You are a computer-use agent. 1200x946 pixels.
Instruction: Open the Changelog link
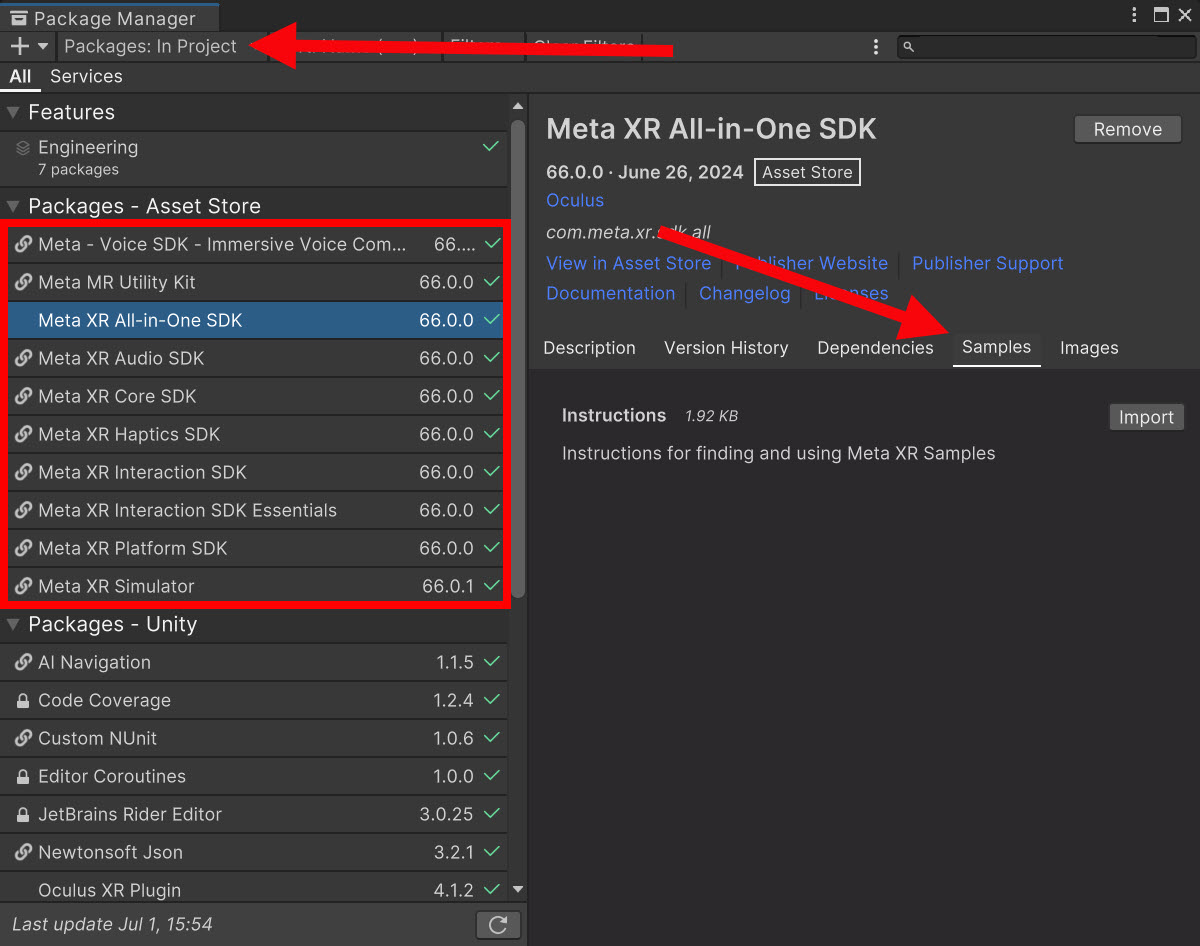(x=744, y=293)
